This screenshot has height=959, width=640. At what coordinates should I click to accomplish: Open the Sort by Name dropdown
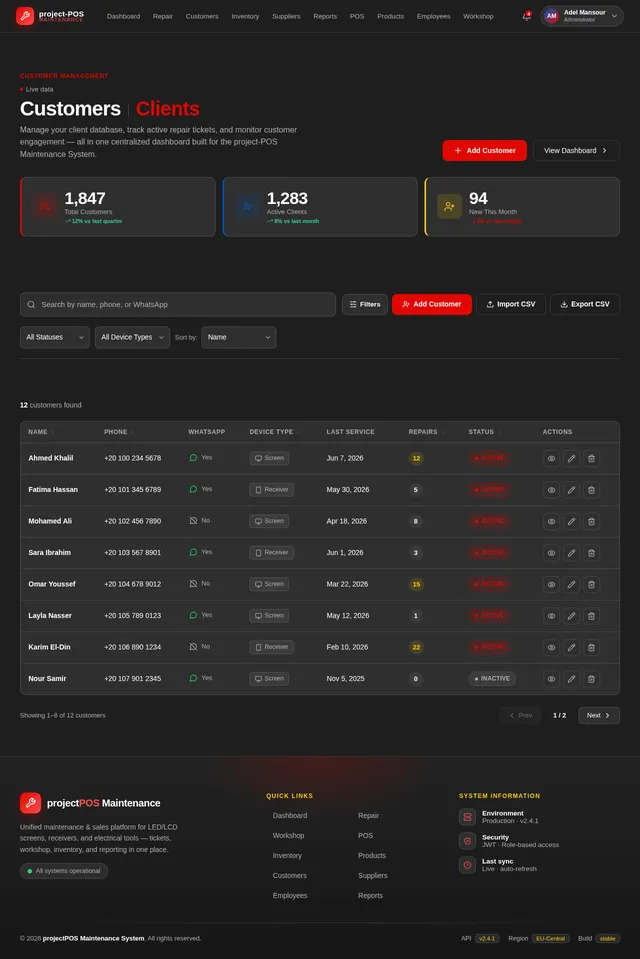239,338
